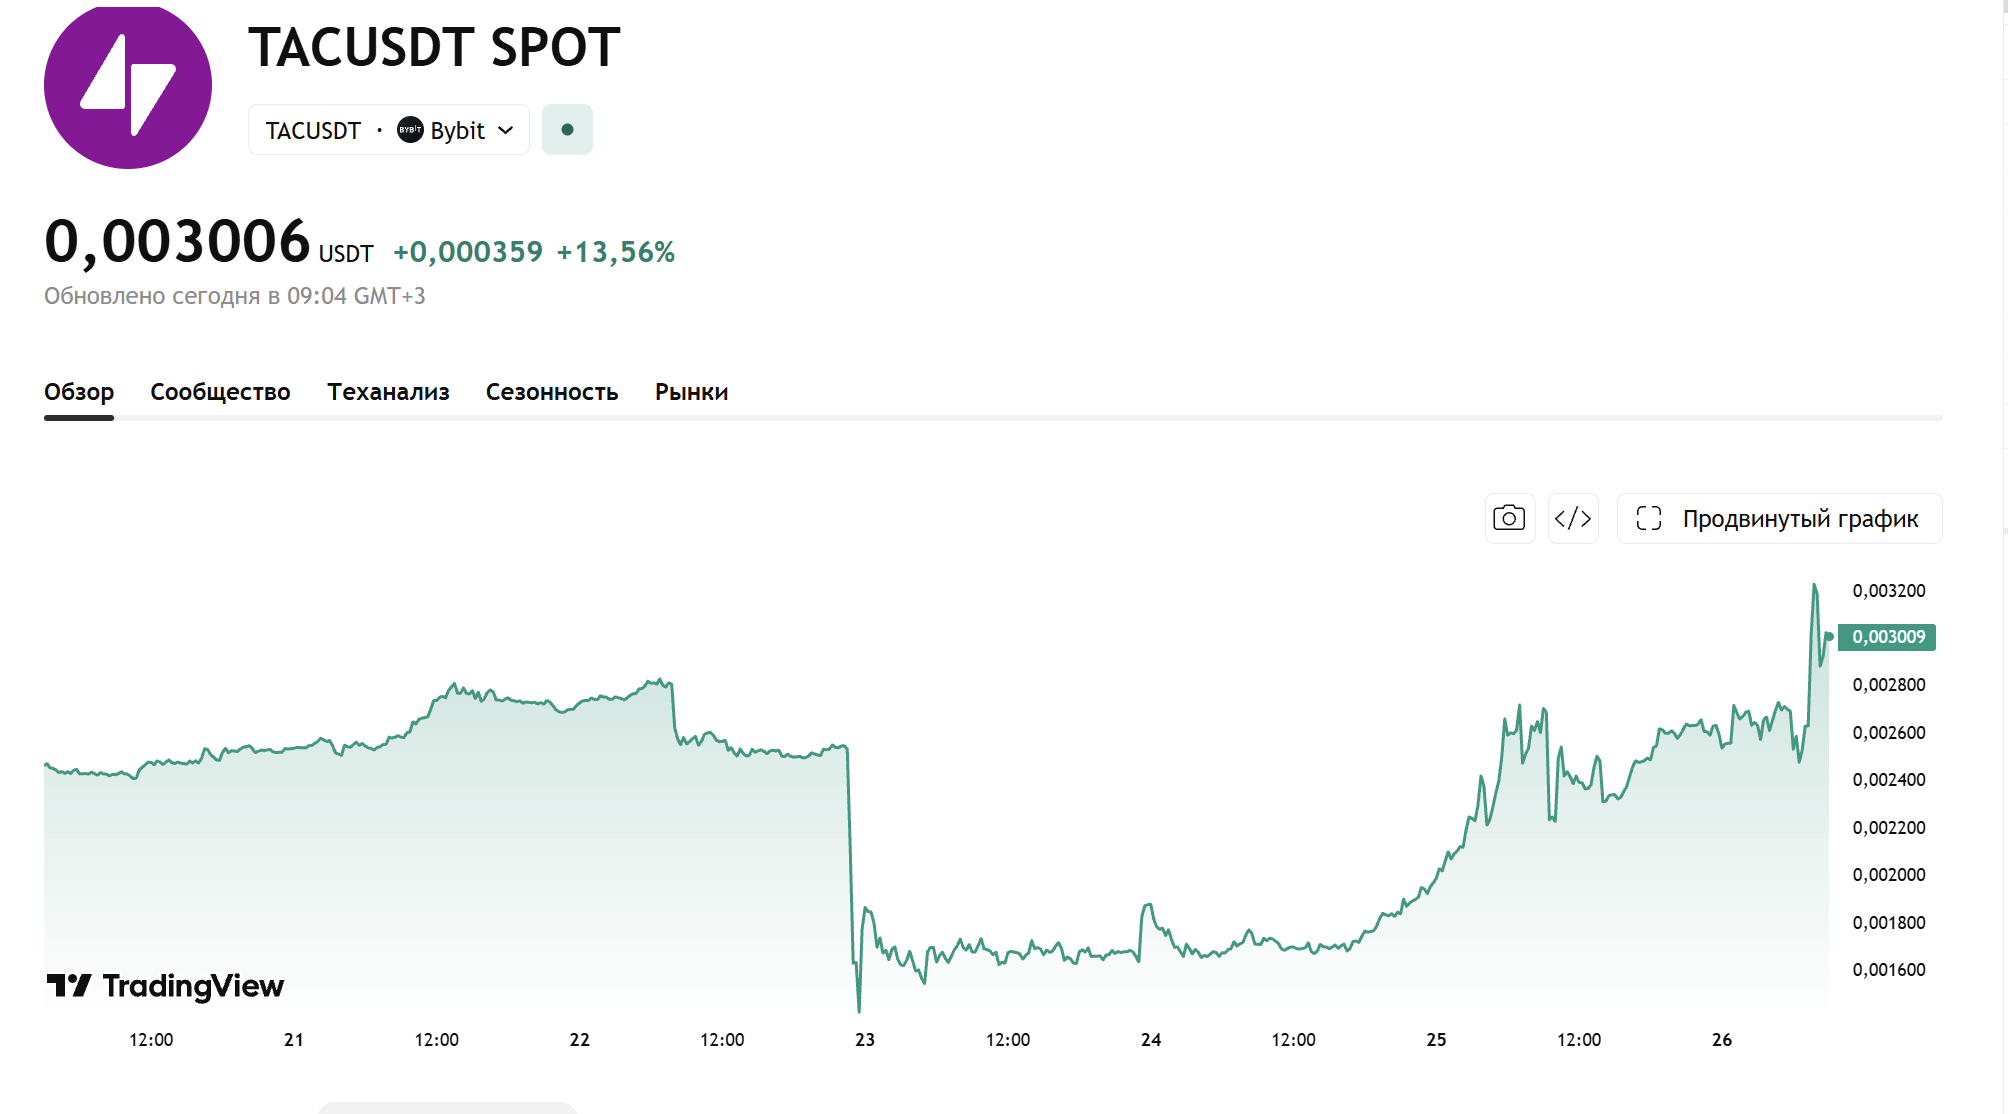Open Продвинутый график advanced chart
Image resolution: width=2008 pixels, height=1114 pixels.
point(1779,518)
